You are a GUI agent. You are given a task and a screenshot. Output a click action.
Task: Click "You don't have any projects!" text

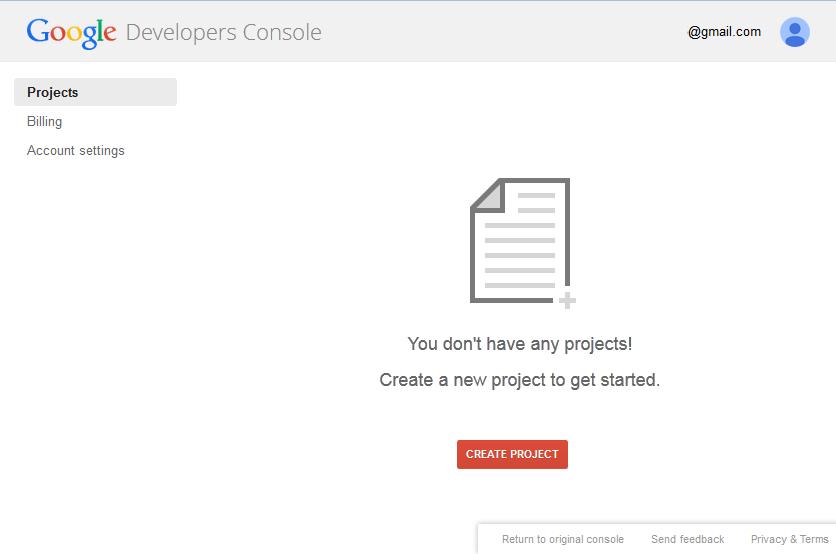pos(520,344)
